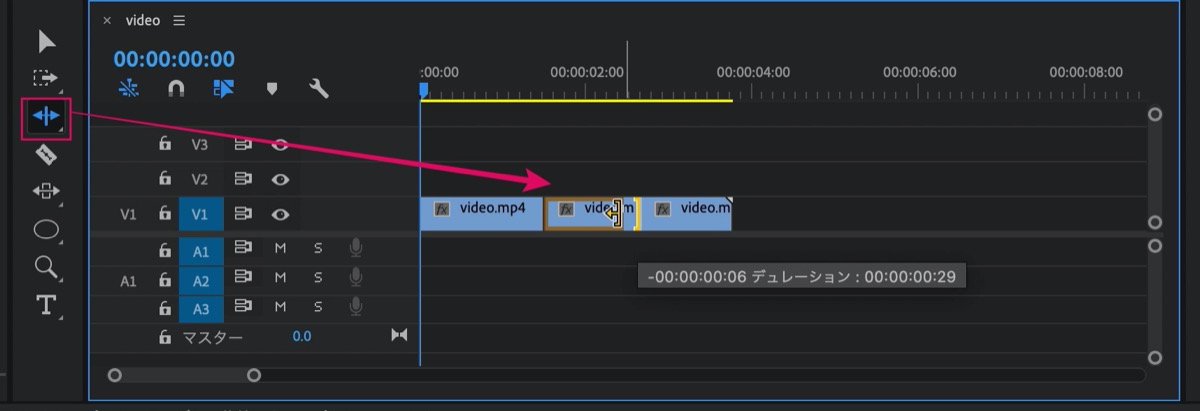Click the 00:00:00:00 playhead timecode
Image resolution: width=1200 pixels, height=411 pixels.
pyautogui.click(x=174, y=59)
